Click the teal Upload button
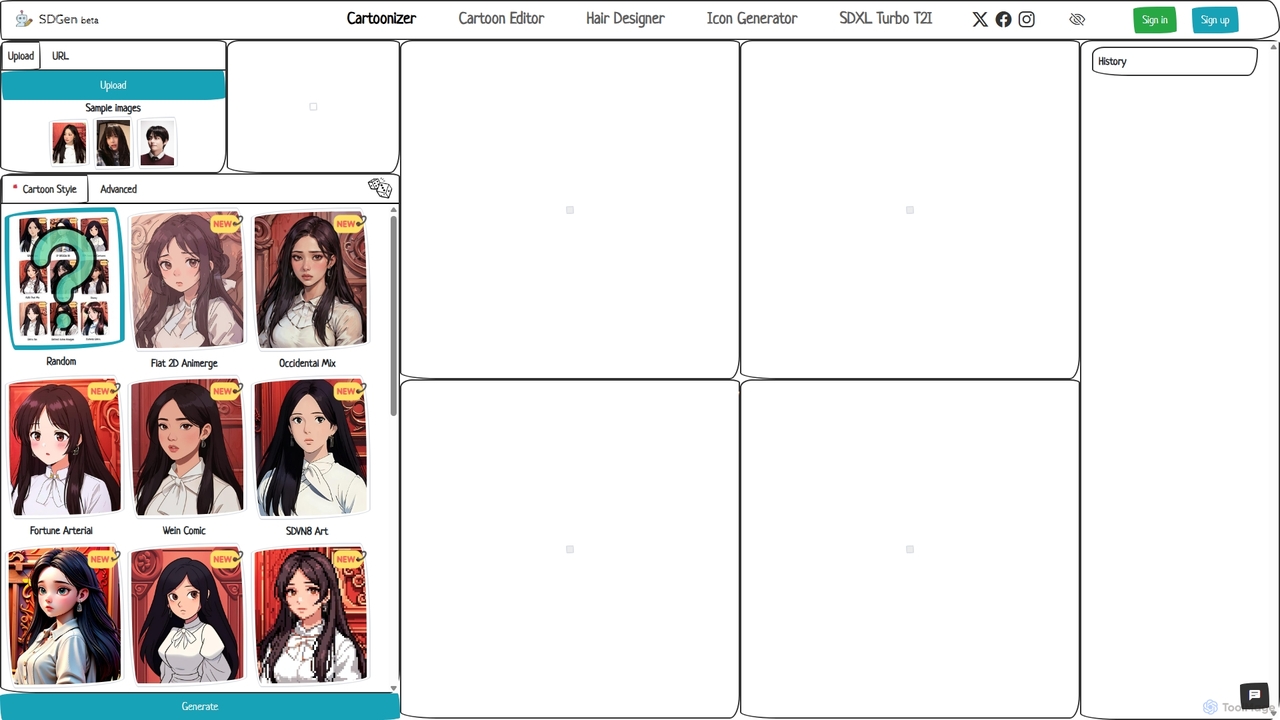 [x=113, y=85]
